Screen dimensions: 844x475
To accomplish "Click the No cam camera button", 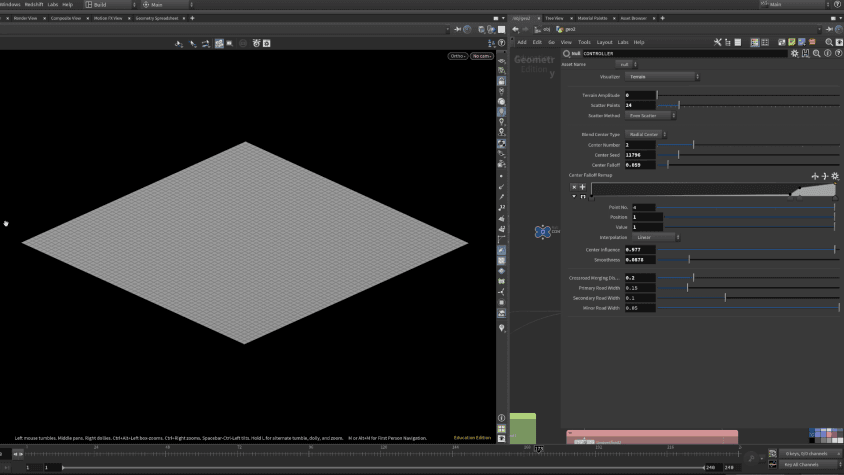I will pos(482,56).
